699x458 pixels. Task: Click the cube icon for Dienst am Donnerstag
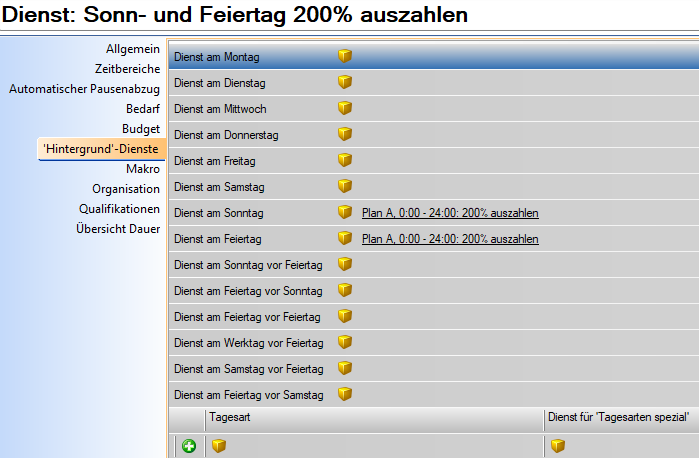click(x=345, y=134)
